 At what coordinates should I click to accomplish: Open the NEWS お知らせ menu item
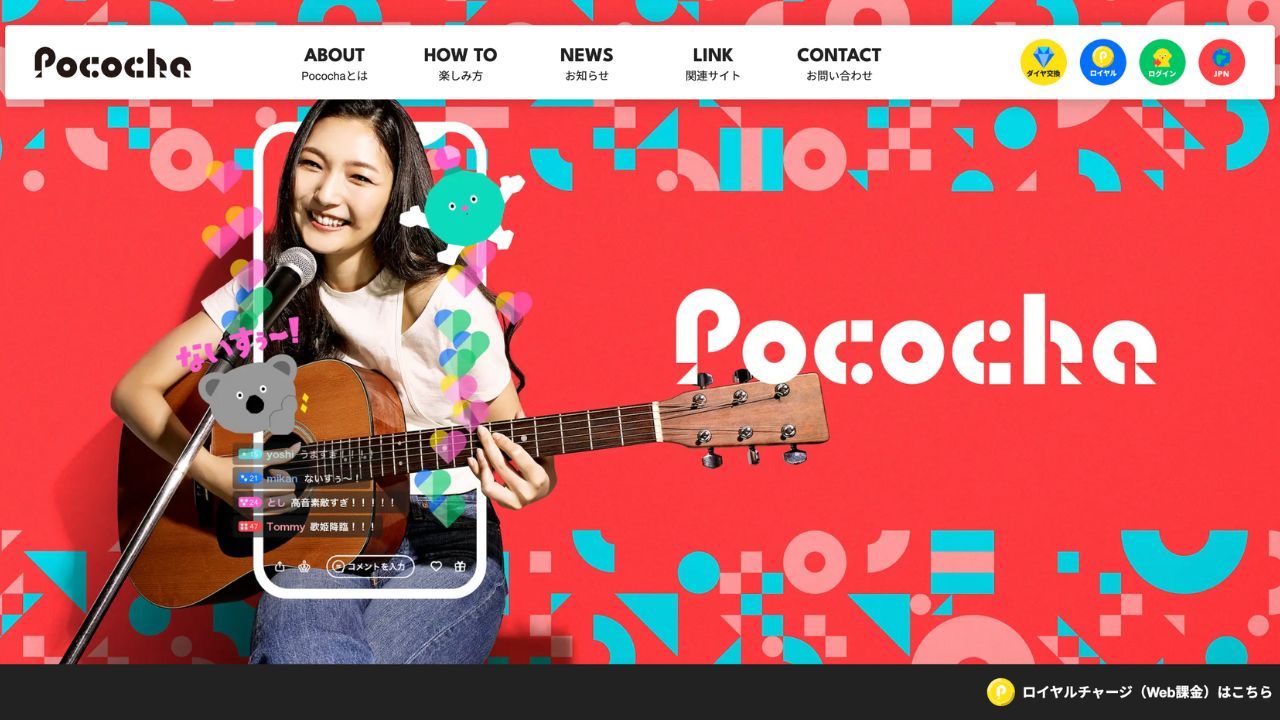(x=586, y=63)
